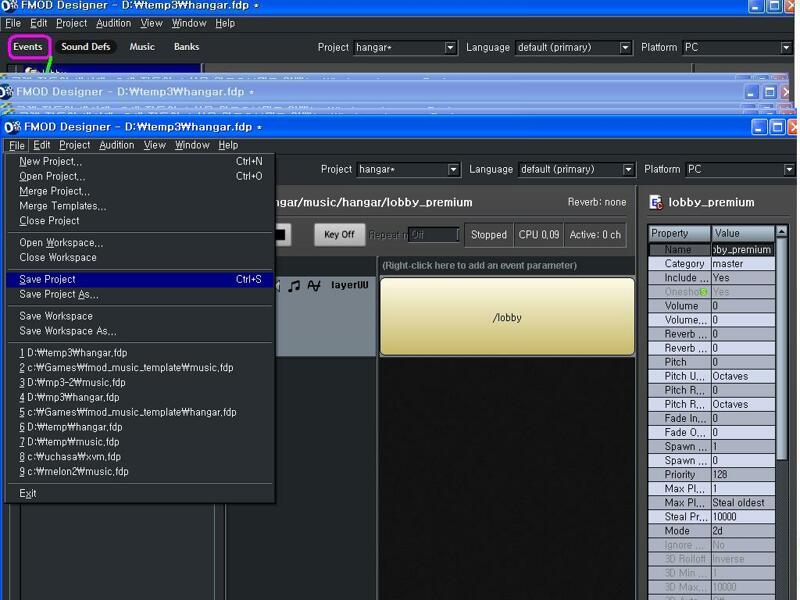The image size is (800, 600).
Task: Click Steal Pr... value '10000'
Action: 743,517
